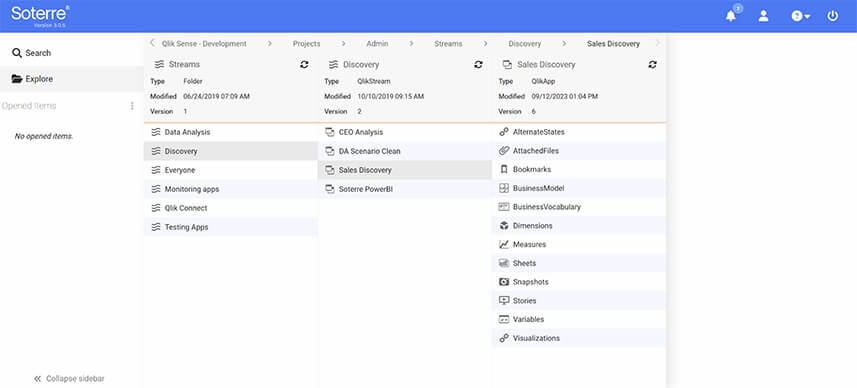Click the Dimensions cube icon

(x=504, y=226)
